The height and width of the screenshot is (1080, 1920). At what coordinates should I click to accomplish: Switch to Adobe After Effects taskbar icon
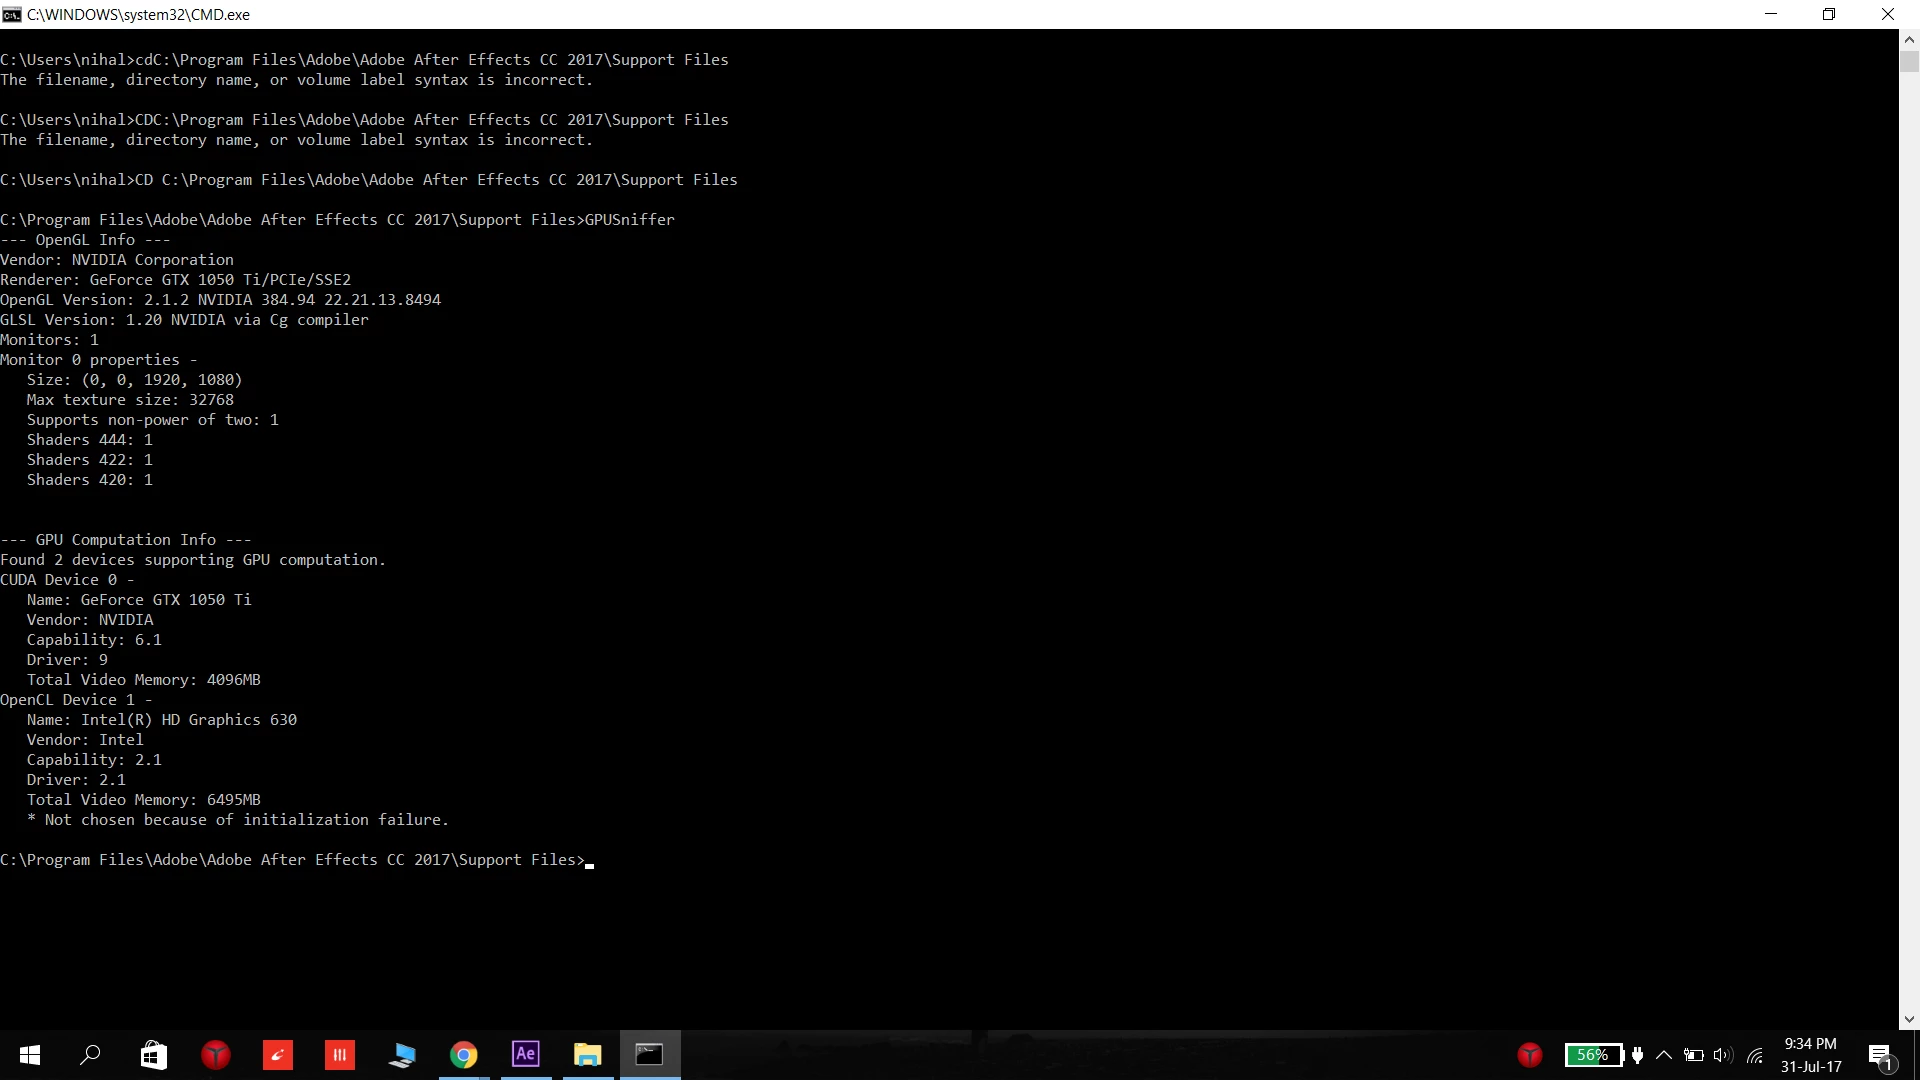point(526,1054)
